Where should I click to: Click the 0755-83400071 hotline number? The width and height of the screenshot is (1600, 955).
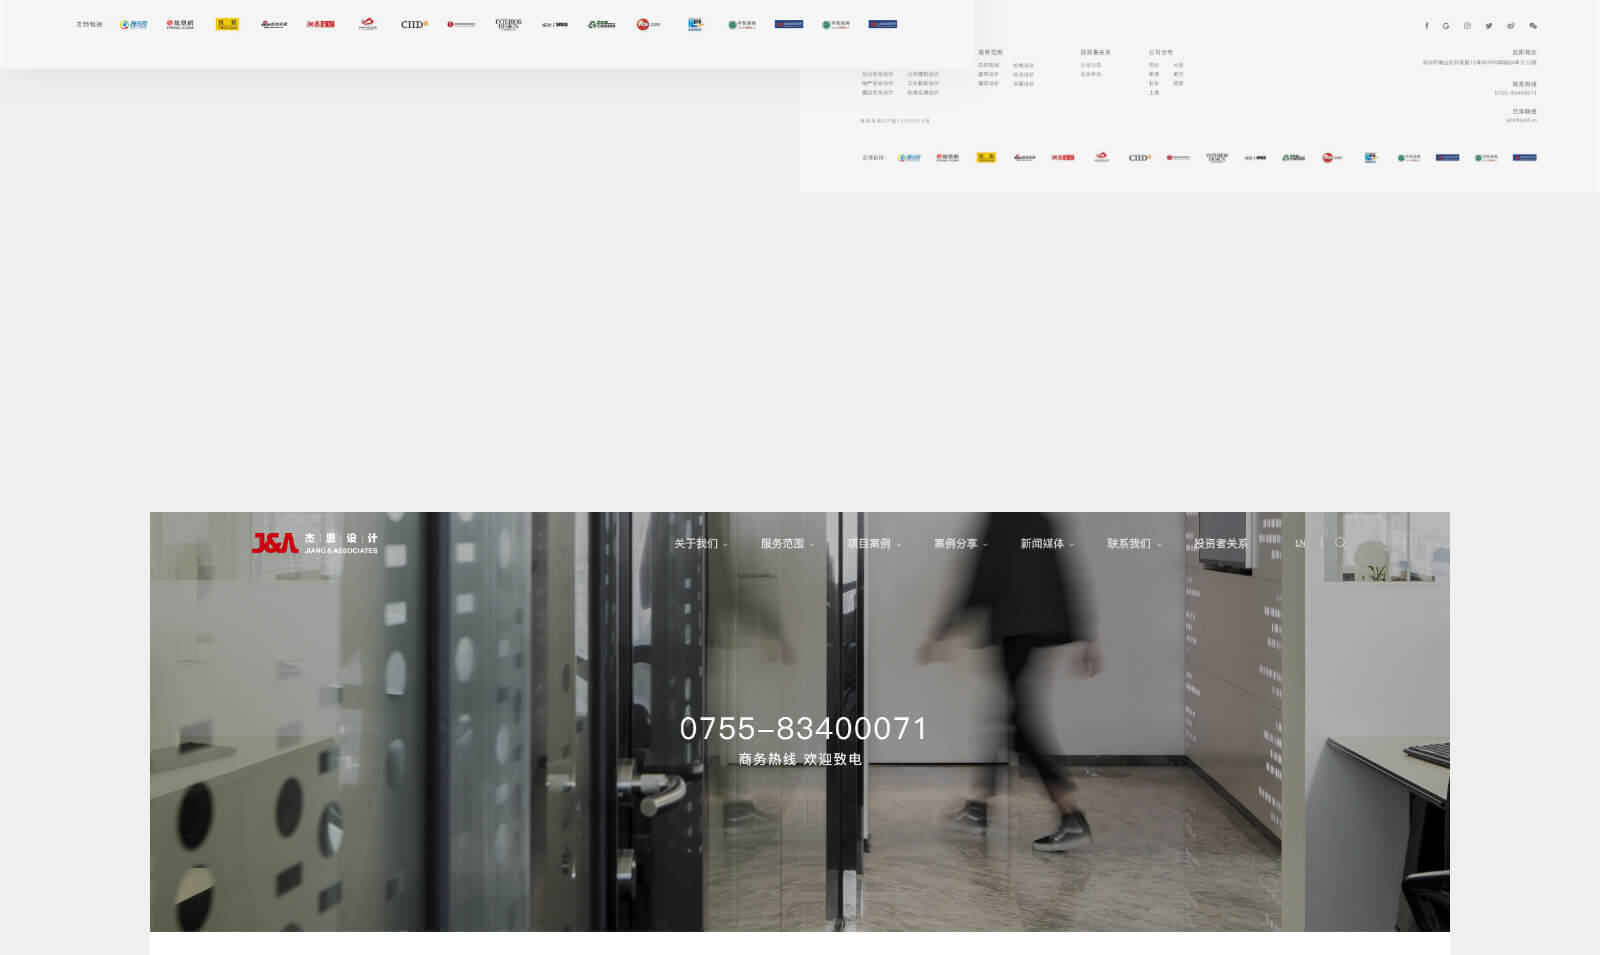point(804,729)
